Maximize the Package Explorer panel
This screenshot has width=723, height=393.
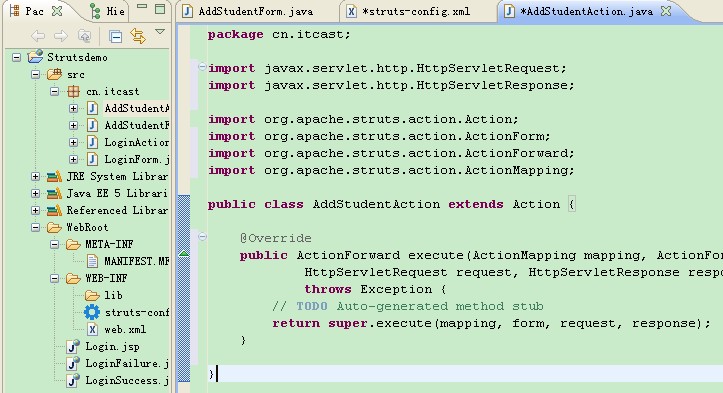[x=160, y=9]
